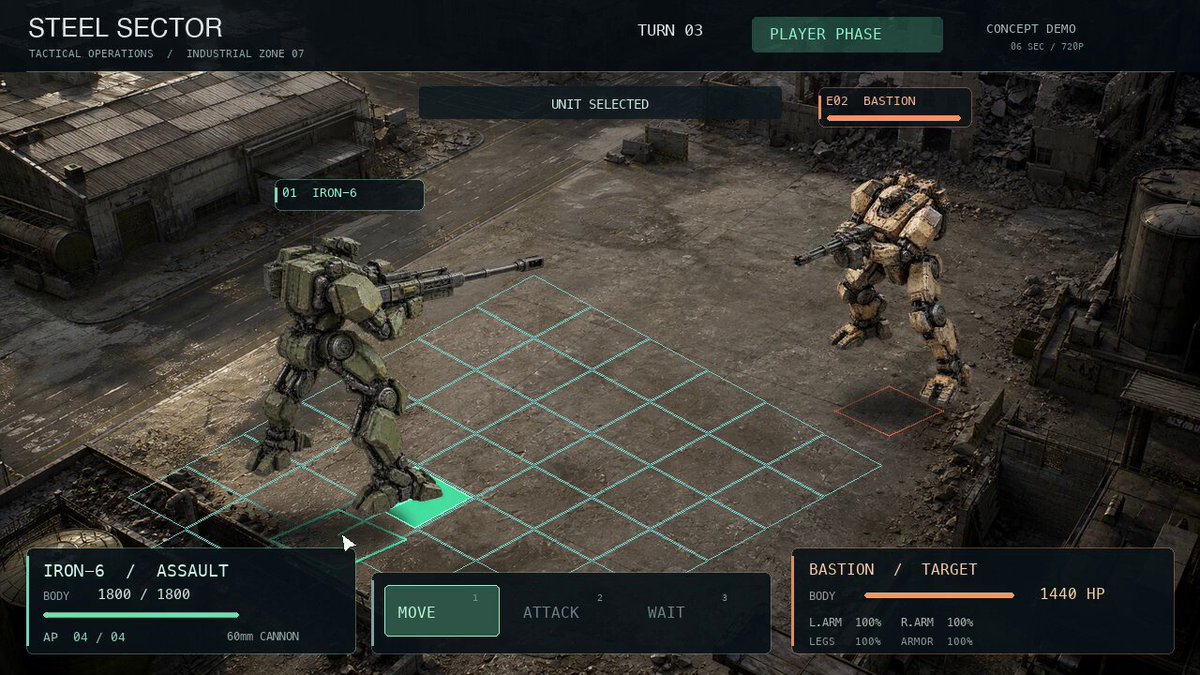This screenshot has width=1200, height=675.
Task: Click the IRON-6 / ASSAULT heading
Action: click(136, 571)
